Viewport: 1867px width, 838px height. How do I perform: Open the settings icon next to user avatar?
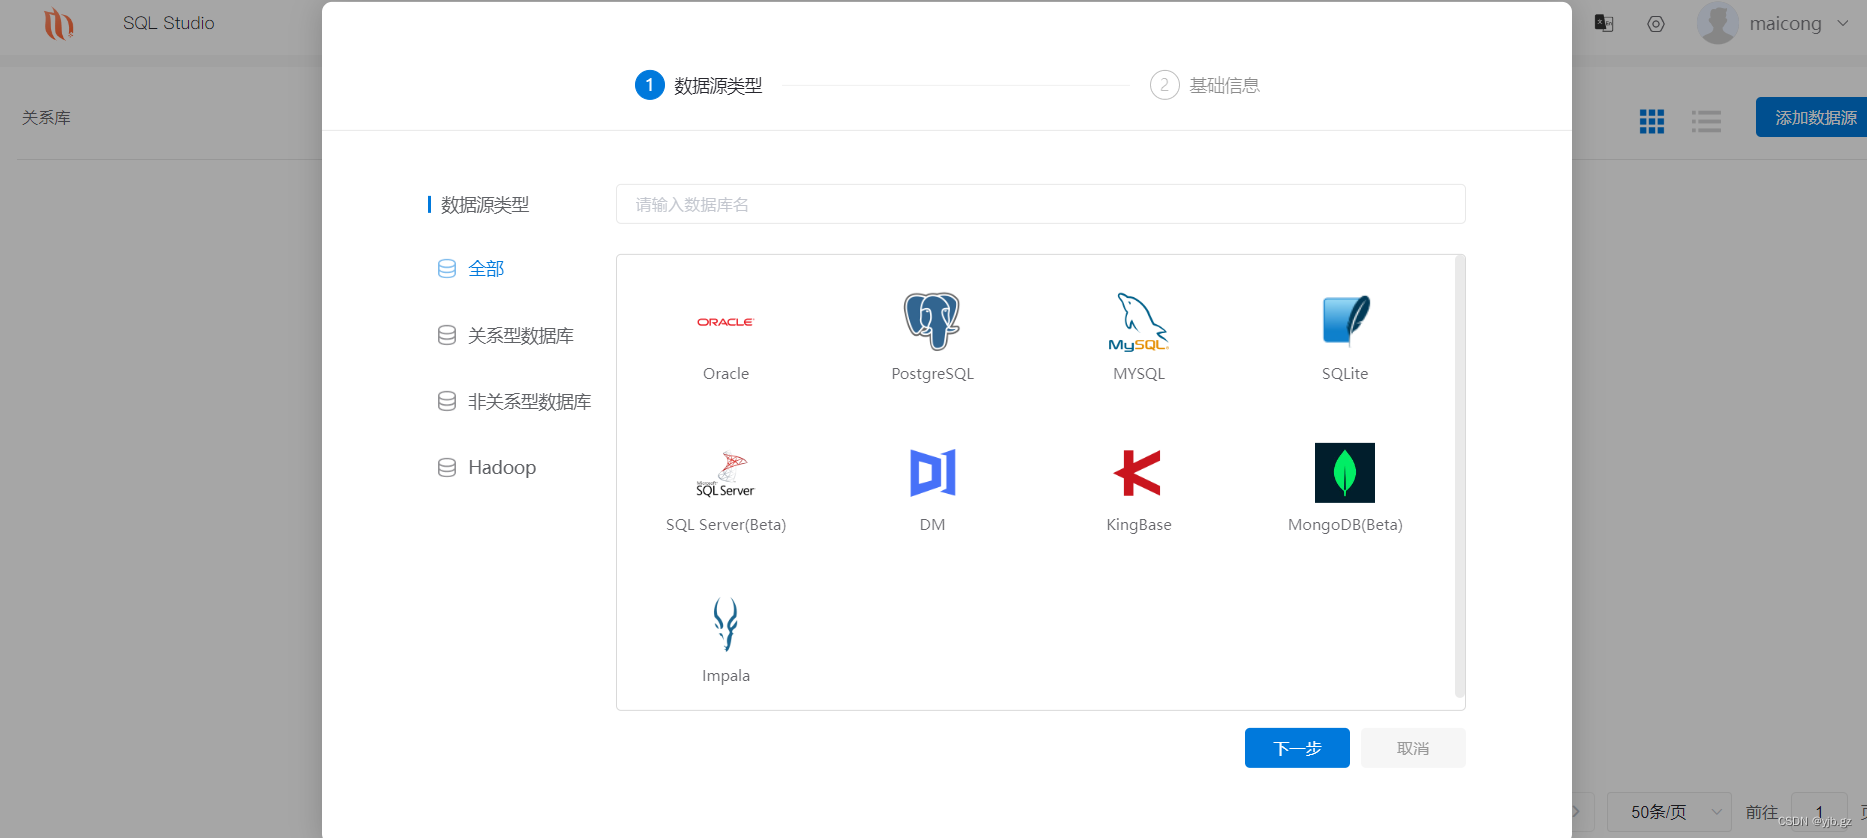1656,24
